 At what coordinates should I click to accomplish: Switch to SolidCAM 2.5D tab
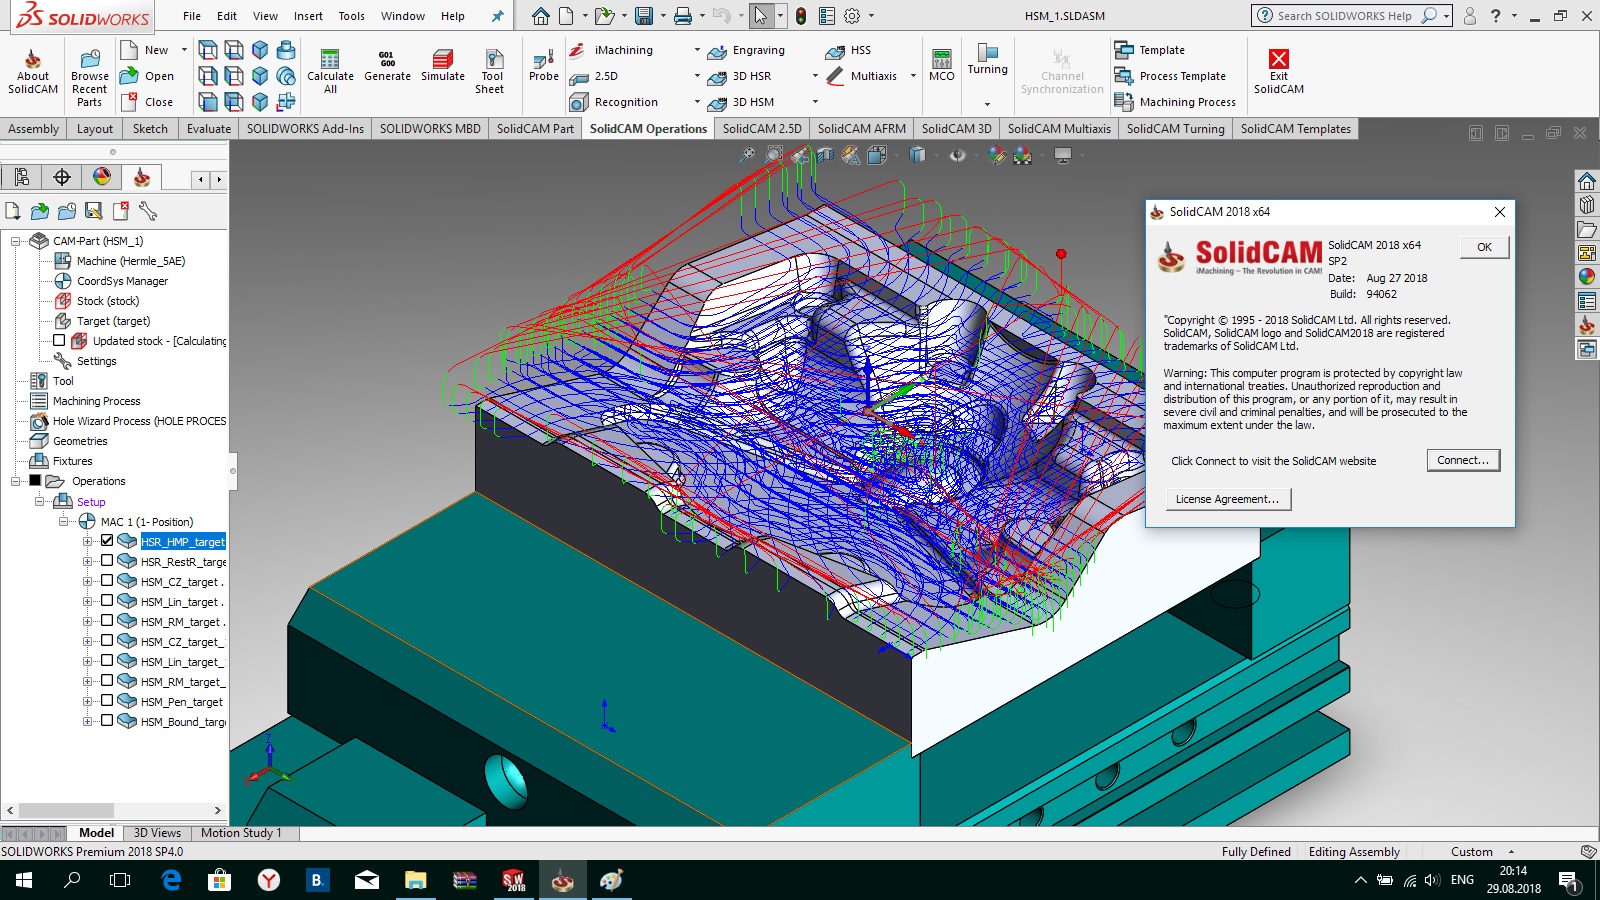pos(762,128)
